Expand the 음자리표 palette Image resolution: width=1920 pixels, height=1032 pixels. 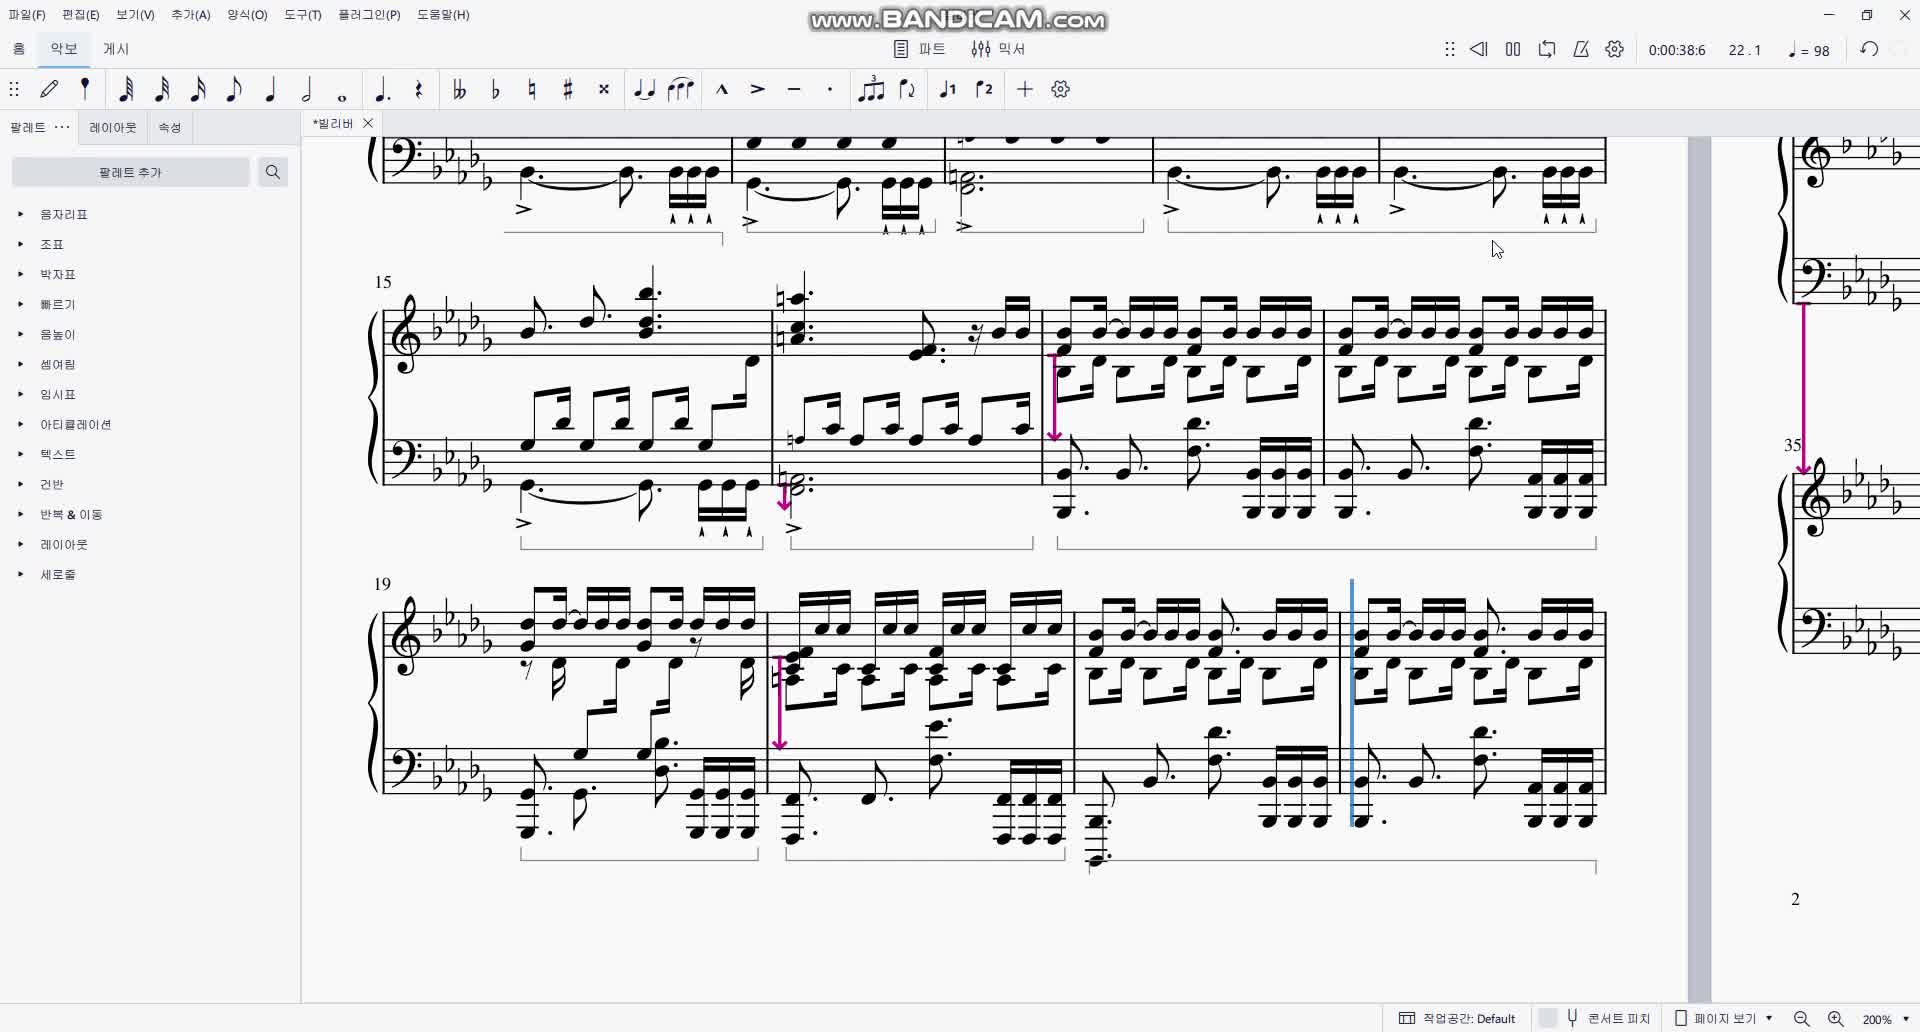pyautogui.click(x=64, y=214)
